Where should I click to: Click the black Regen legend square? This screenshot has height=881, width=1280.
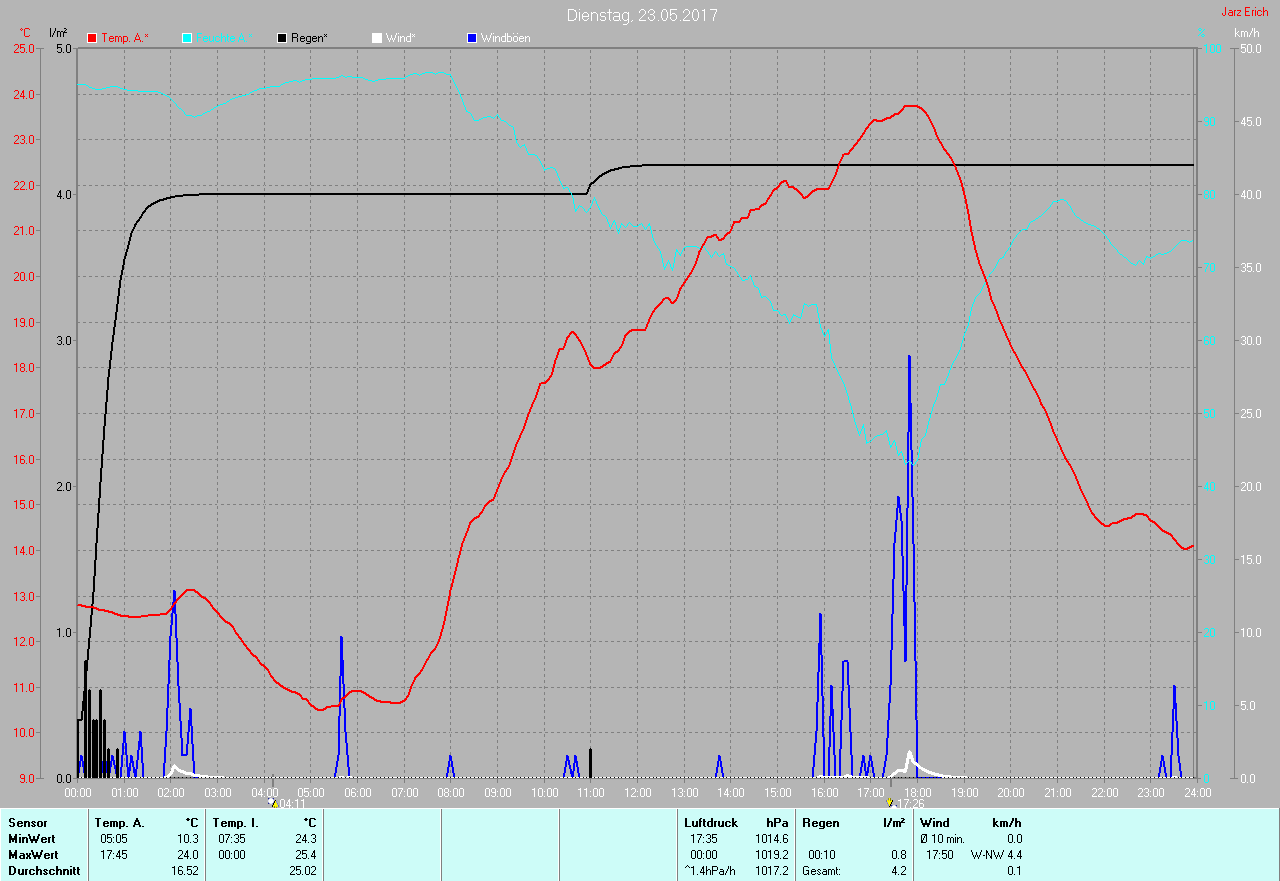pyautogui.click(x=282, y=38)
